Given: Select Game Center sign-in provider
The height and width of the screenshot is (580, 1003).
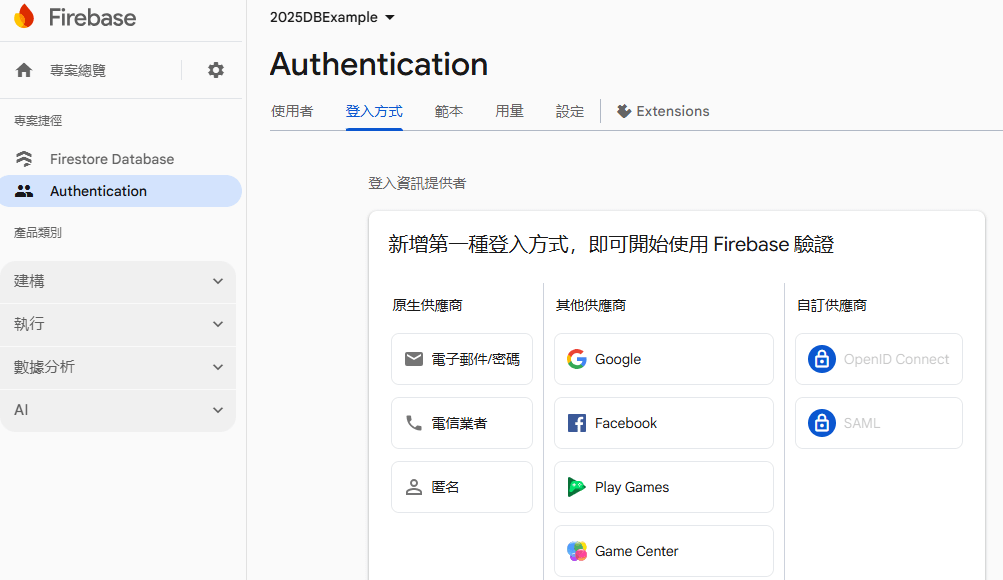Looking at the screenshot, I should click(x=664, y=551).
